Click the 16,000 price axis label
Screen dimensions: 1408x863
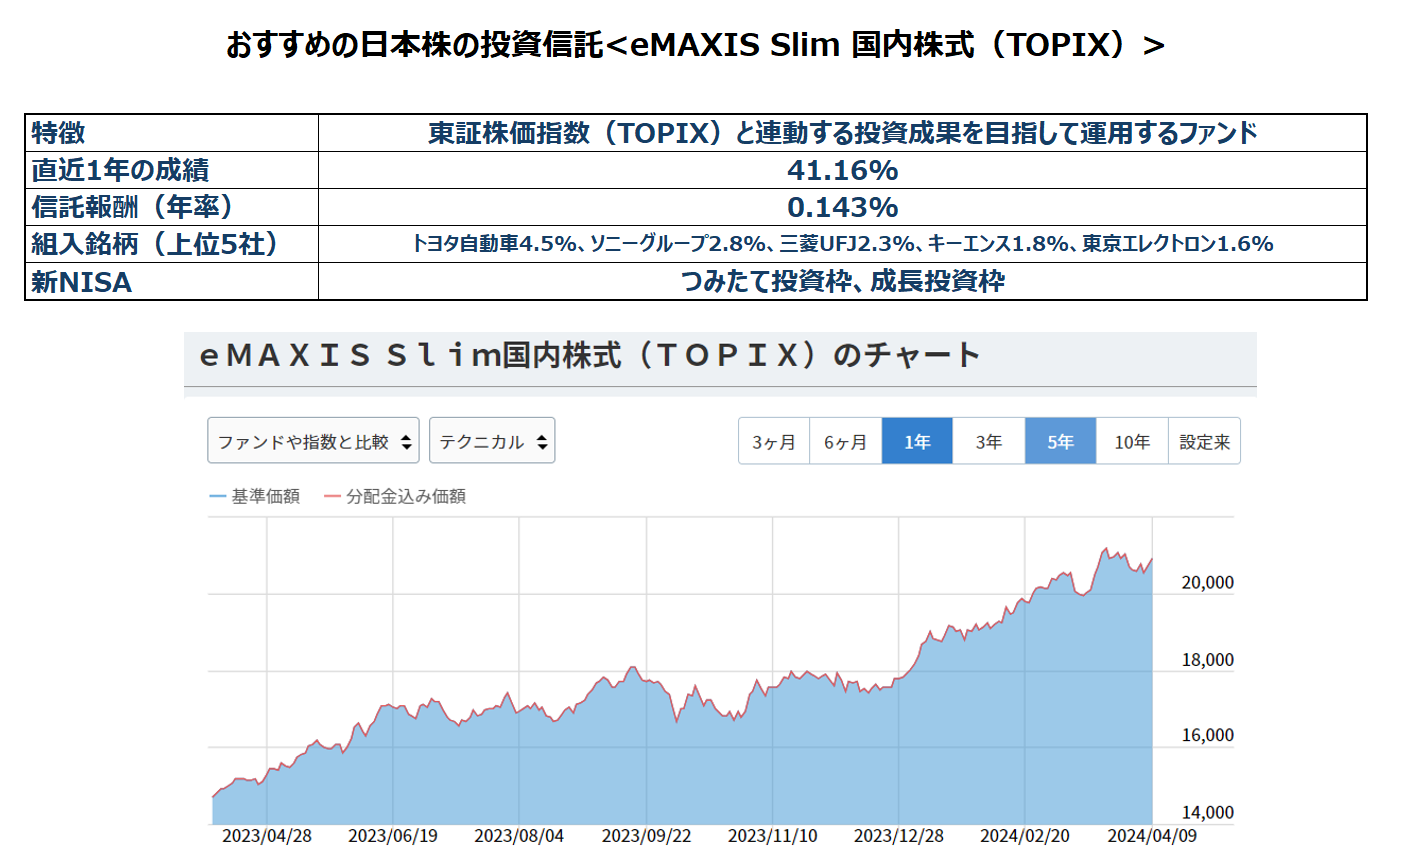1208,735
